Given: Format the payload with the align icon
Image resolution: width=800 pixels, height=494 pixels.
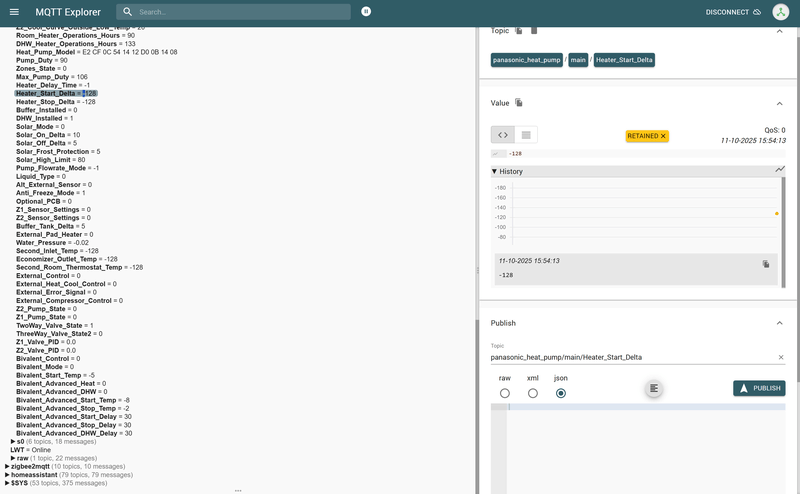Looking at the screenshot, I should pos(654,389).
